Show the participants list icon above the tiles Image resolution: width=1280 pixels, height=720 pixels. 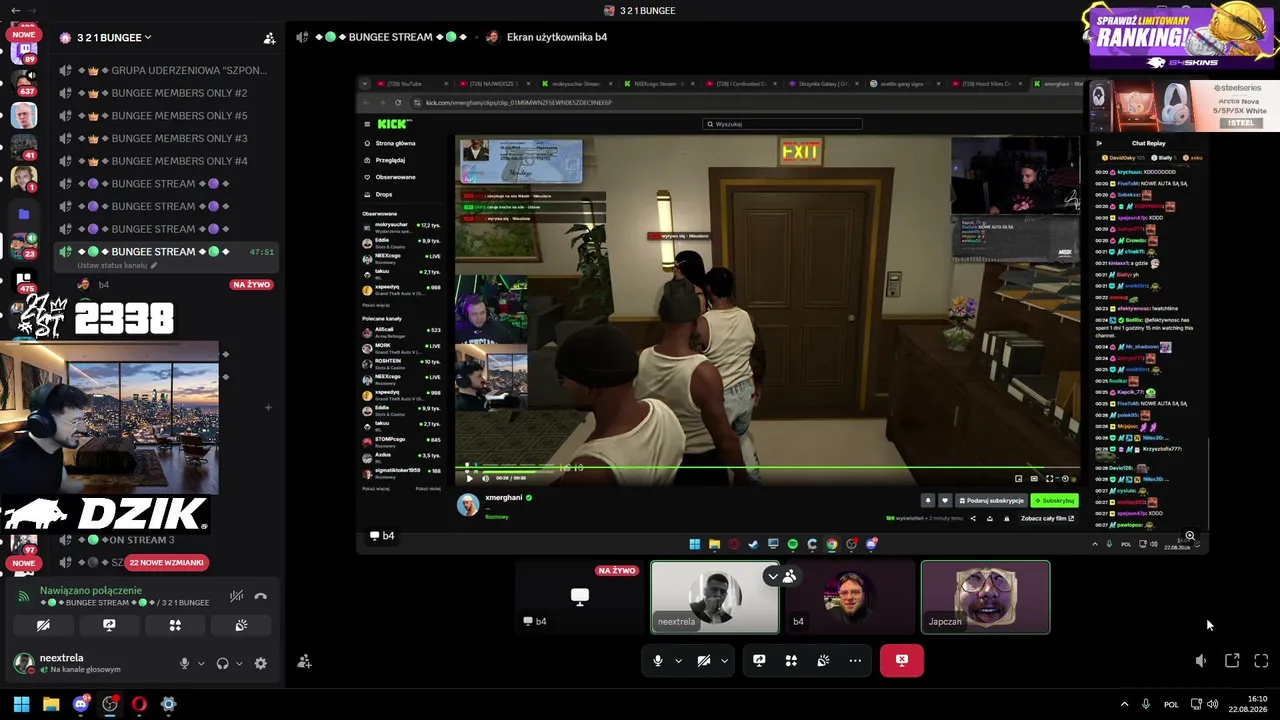790,576
